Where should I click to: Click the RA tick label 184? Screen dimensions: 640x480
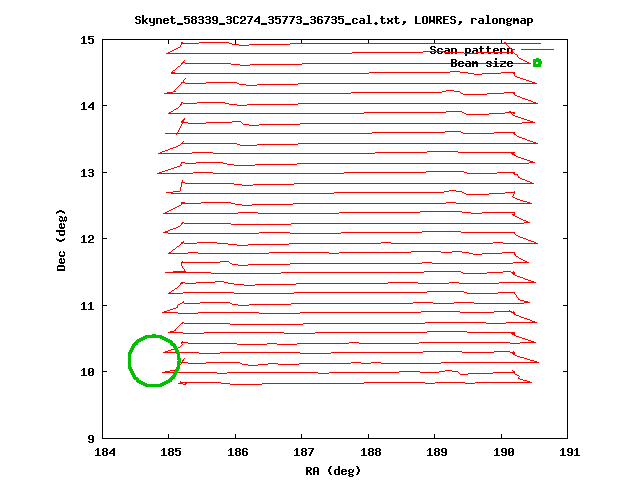coord(105,452)
